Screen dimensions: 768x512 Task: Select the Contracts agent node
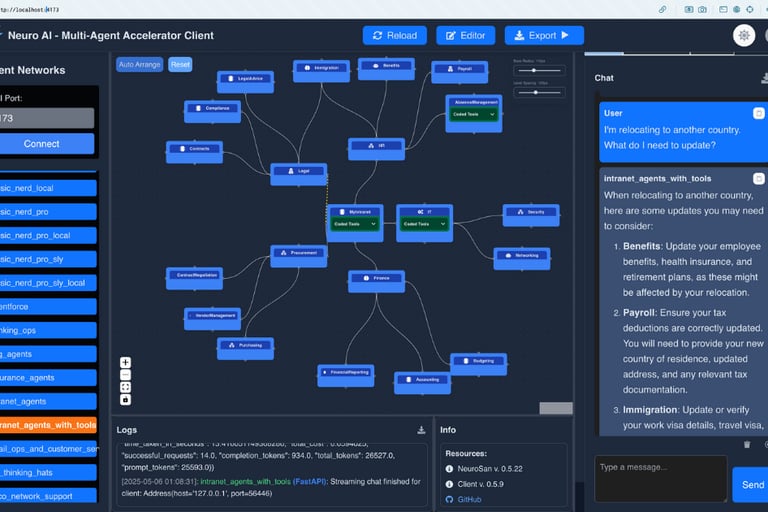point(194,152)
